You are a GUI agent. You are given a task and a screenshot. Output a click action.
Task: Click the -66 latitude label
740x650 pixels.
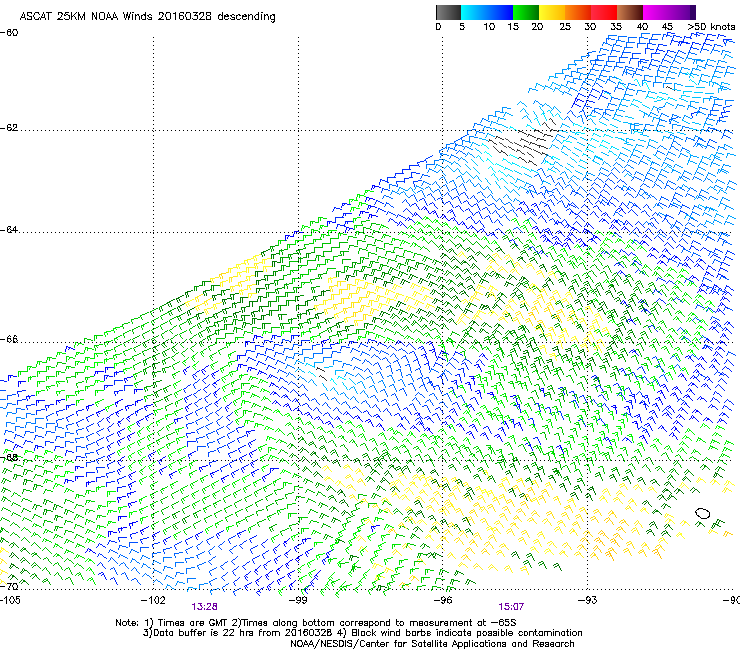coord(9,339)
